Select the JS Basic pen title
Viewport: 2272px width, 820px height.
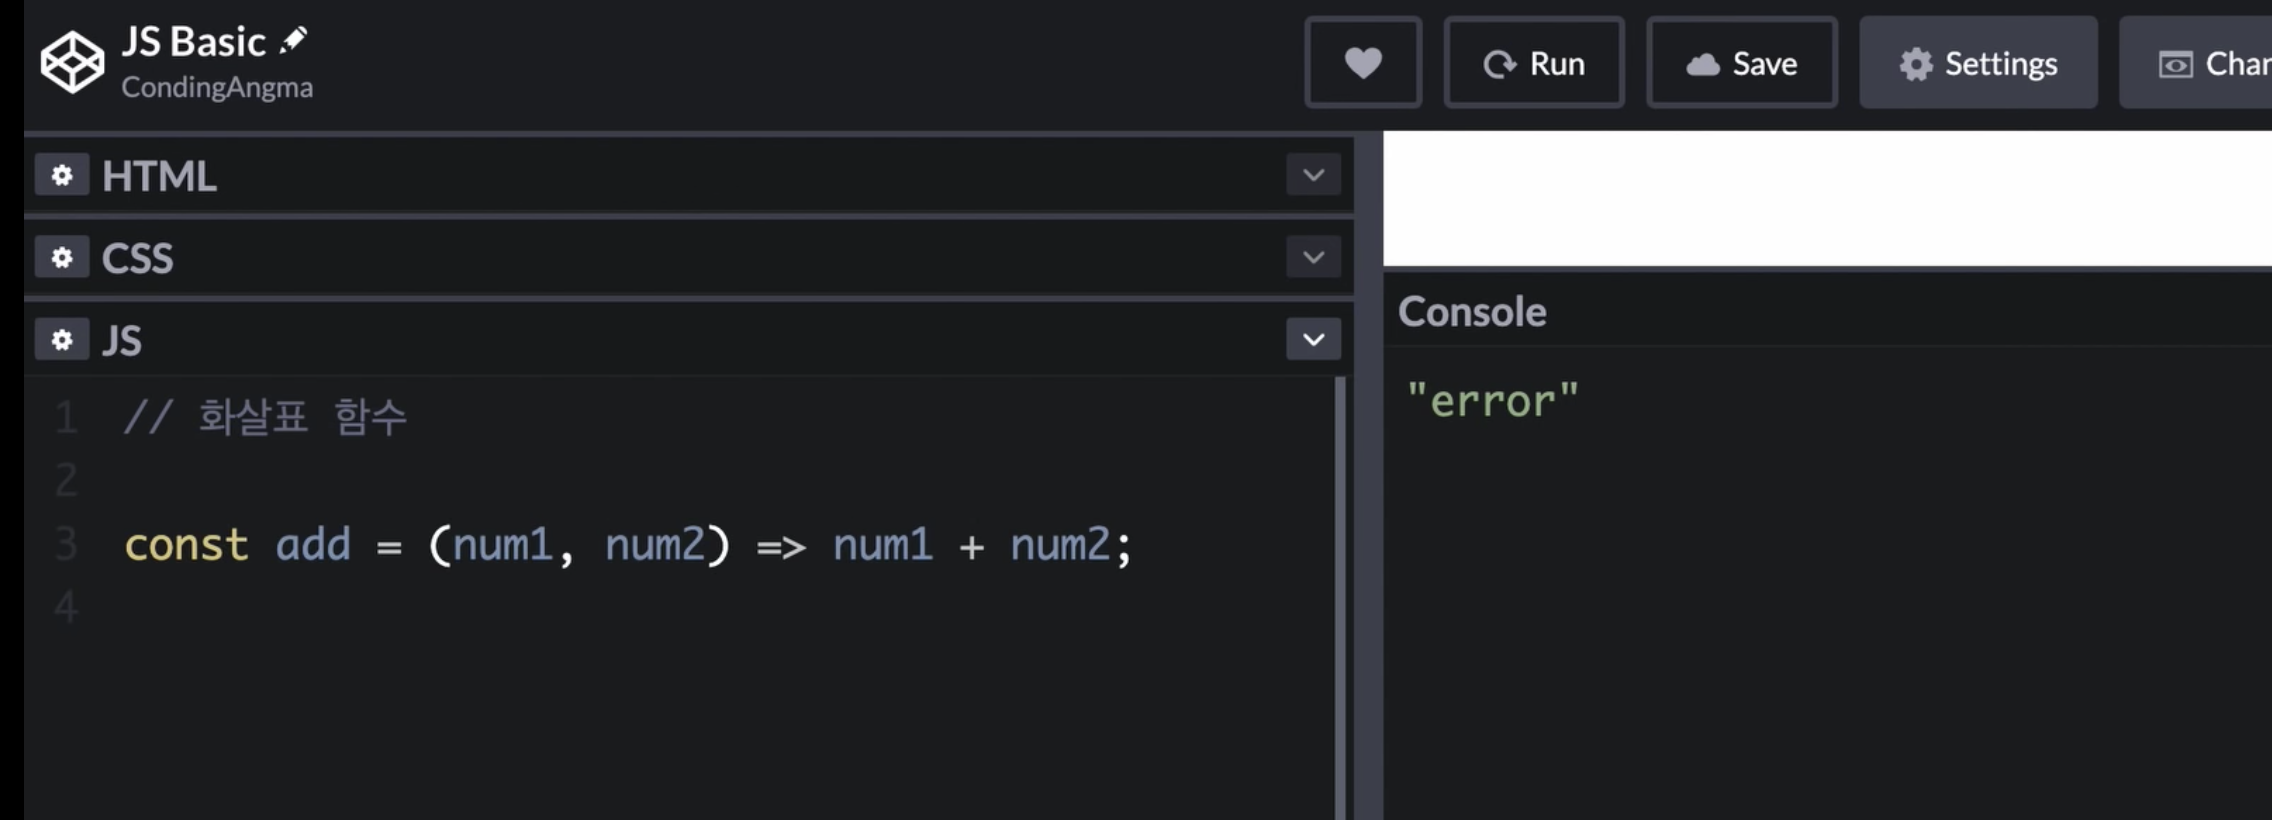(194, 42)
